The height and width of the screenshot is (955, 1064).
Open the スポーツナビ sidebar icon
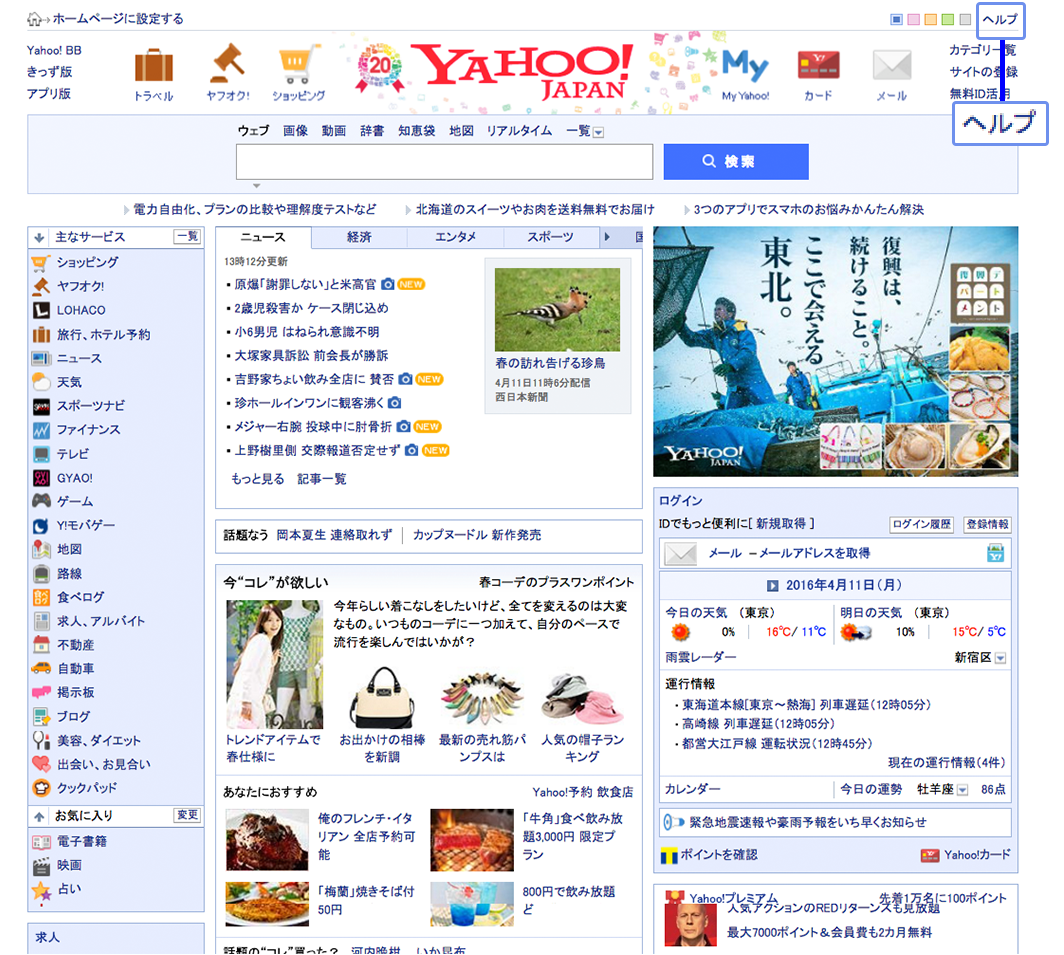pyautogui.click(x=41, y=406)
